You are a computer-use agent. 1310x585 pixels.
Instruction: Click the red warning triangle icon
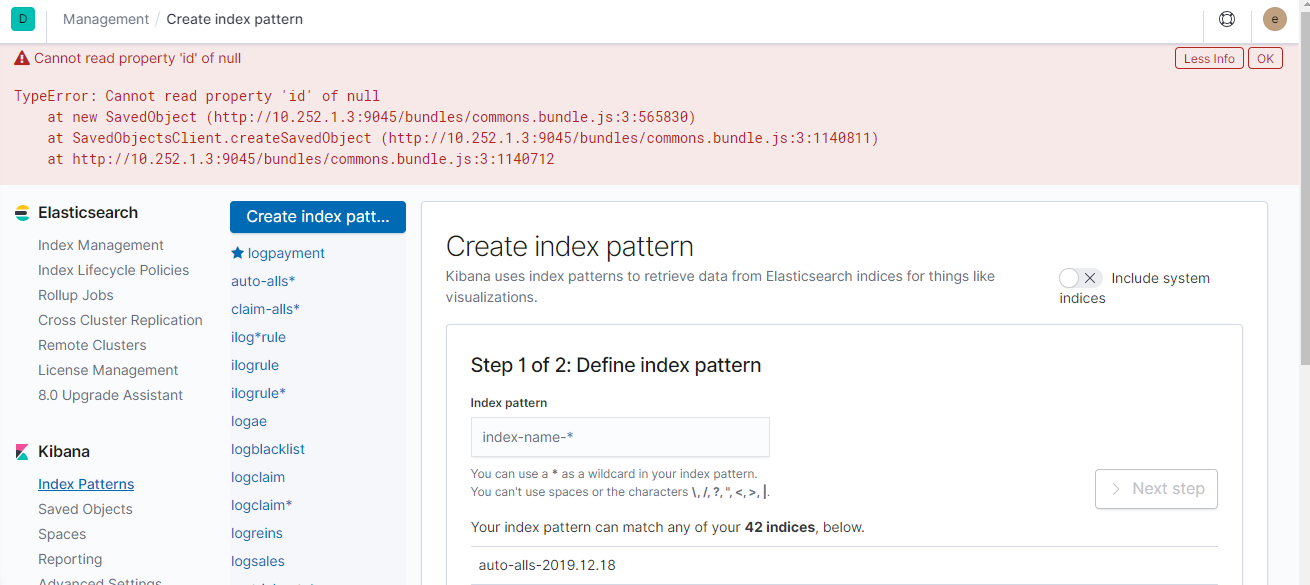click(22, 59)
